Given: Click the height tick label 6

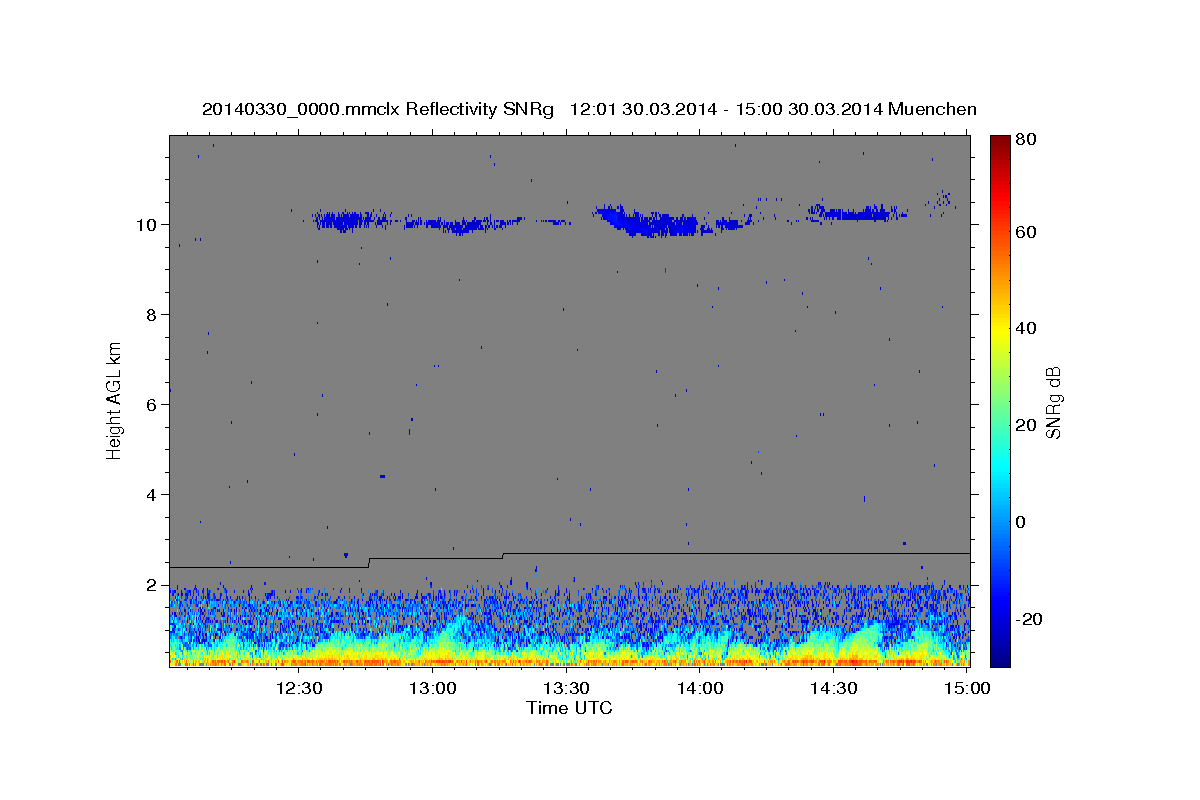Looking at the screenshot, I should click(153, 404).
